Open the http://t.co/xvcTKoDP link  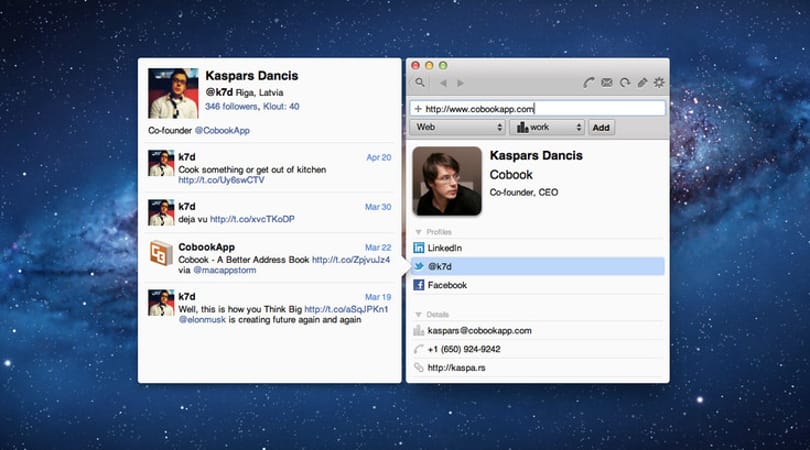click(252, 219)
